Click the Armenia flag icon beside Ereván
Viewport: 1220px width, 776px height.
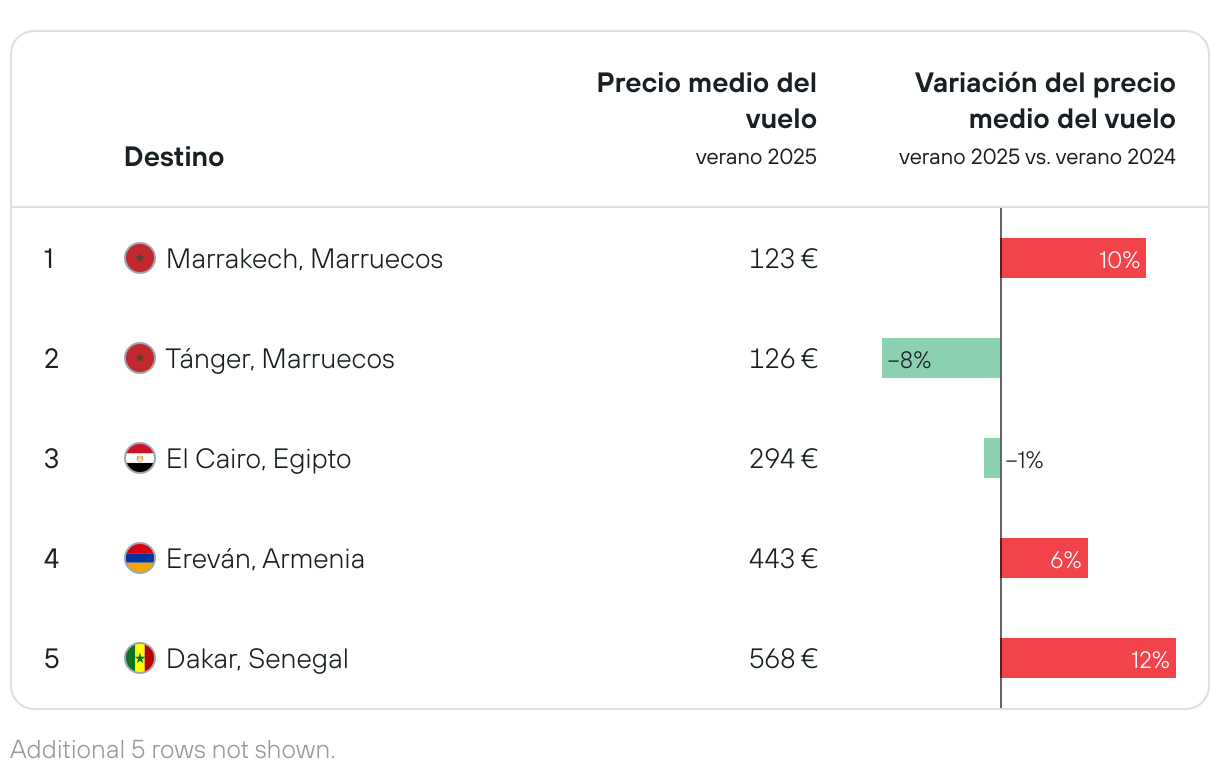140,558
